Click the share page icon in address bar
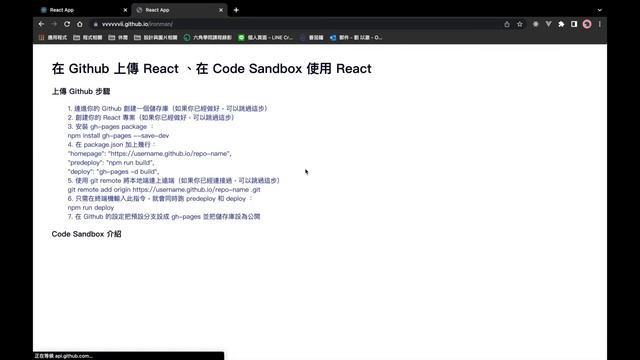This screenshot has height=360, width=640. point(507,24)
